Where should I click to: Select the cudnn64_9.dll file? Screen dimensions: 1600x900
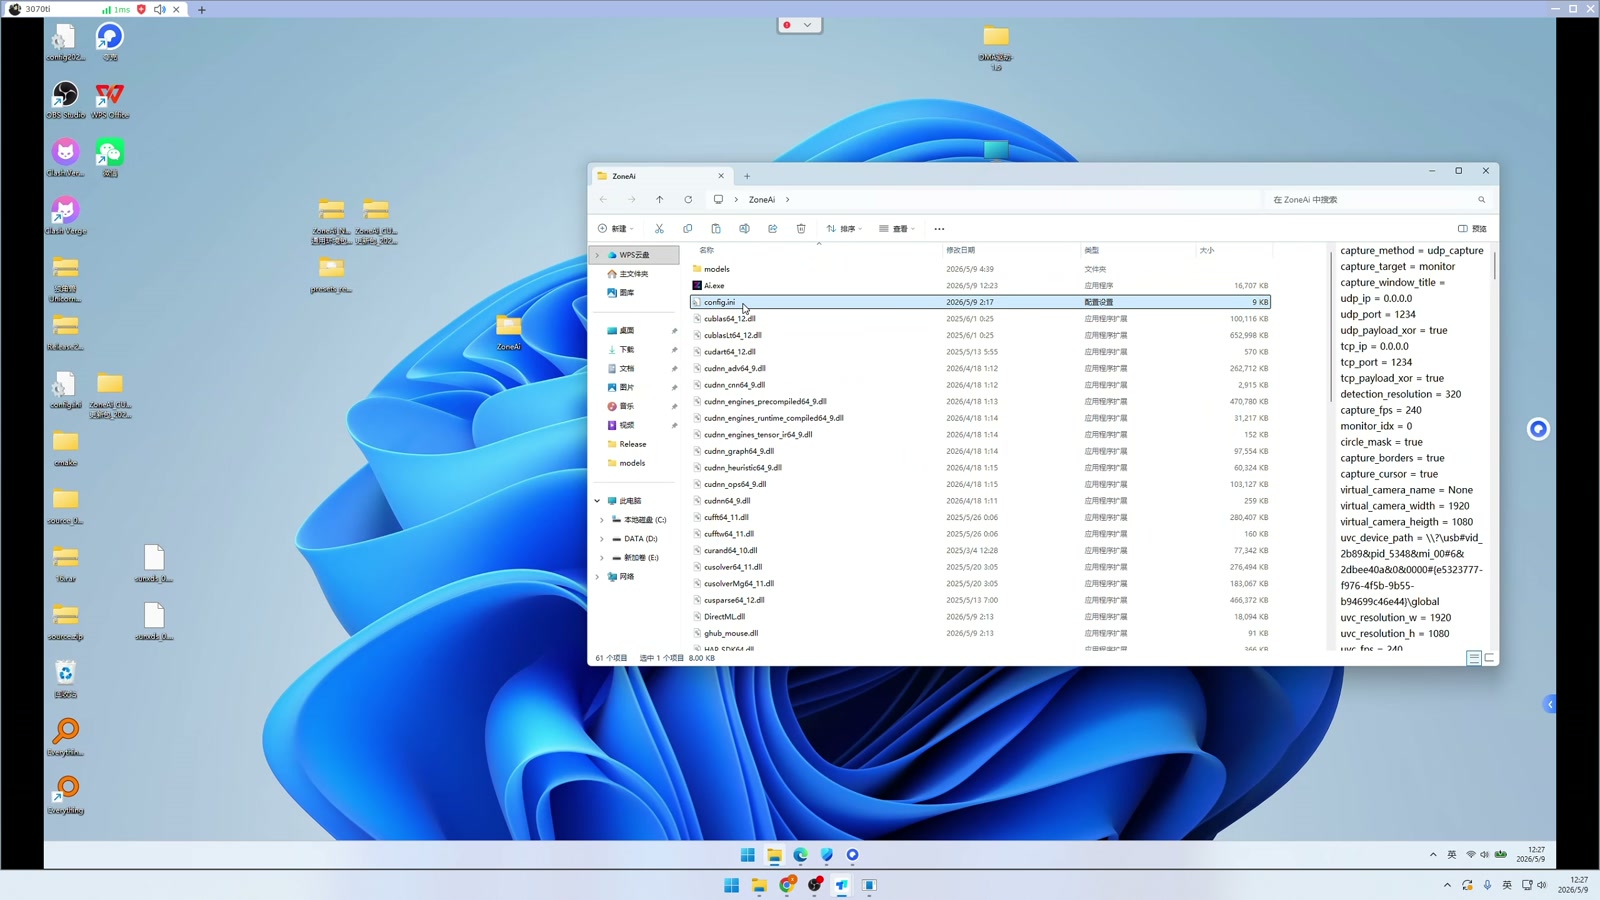coord(981,501)
